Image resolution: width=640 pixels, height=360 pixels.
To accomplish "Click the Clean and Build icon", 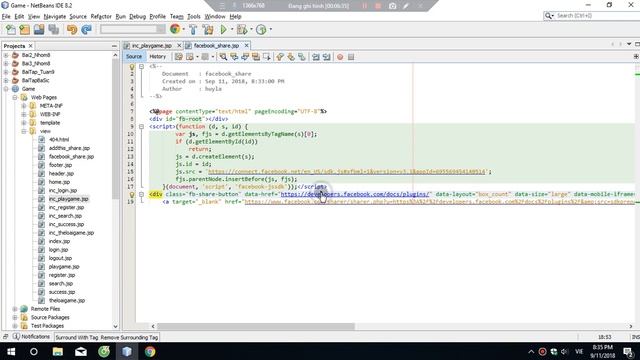I will point(208,29).
